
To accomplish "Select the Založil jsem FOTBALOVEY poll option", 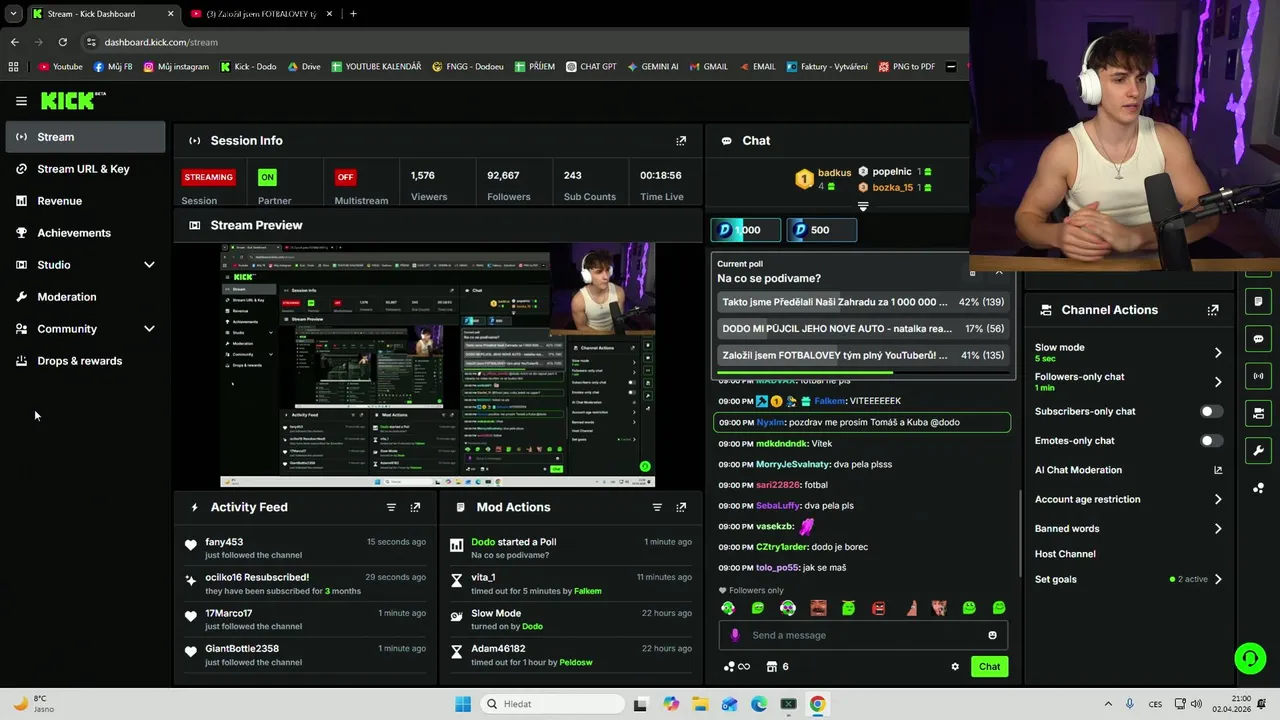I will click(863, 355).
